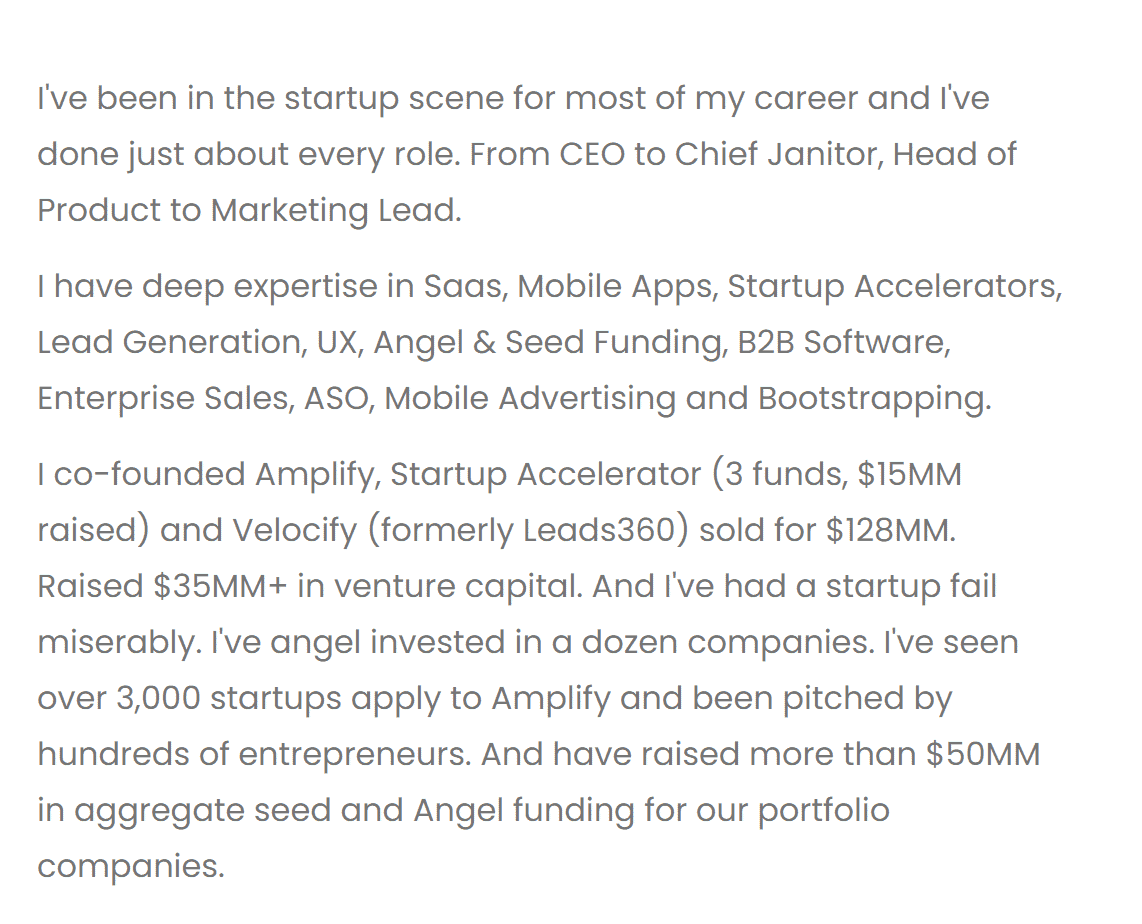The height and width of the screenshot is (924, 1142).
Task: Click the final word 'companies.'
Action: point(131,866)
